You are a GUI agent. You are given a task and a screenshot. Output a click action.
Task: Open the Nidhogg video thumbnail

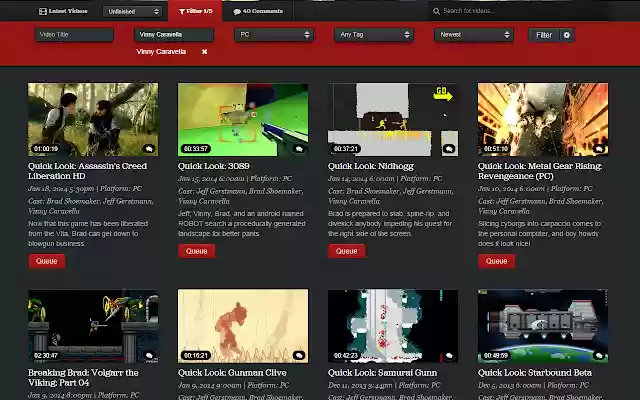[x=393, y=119]
